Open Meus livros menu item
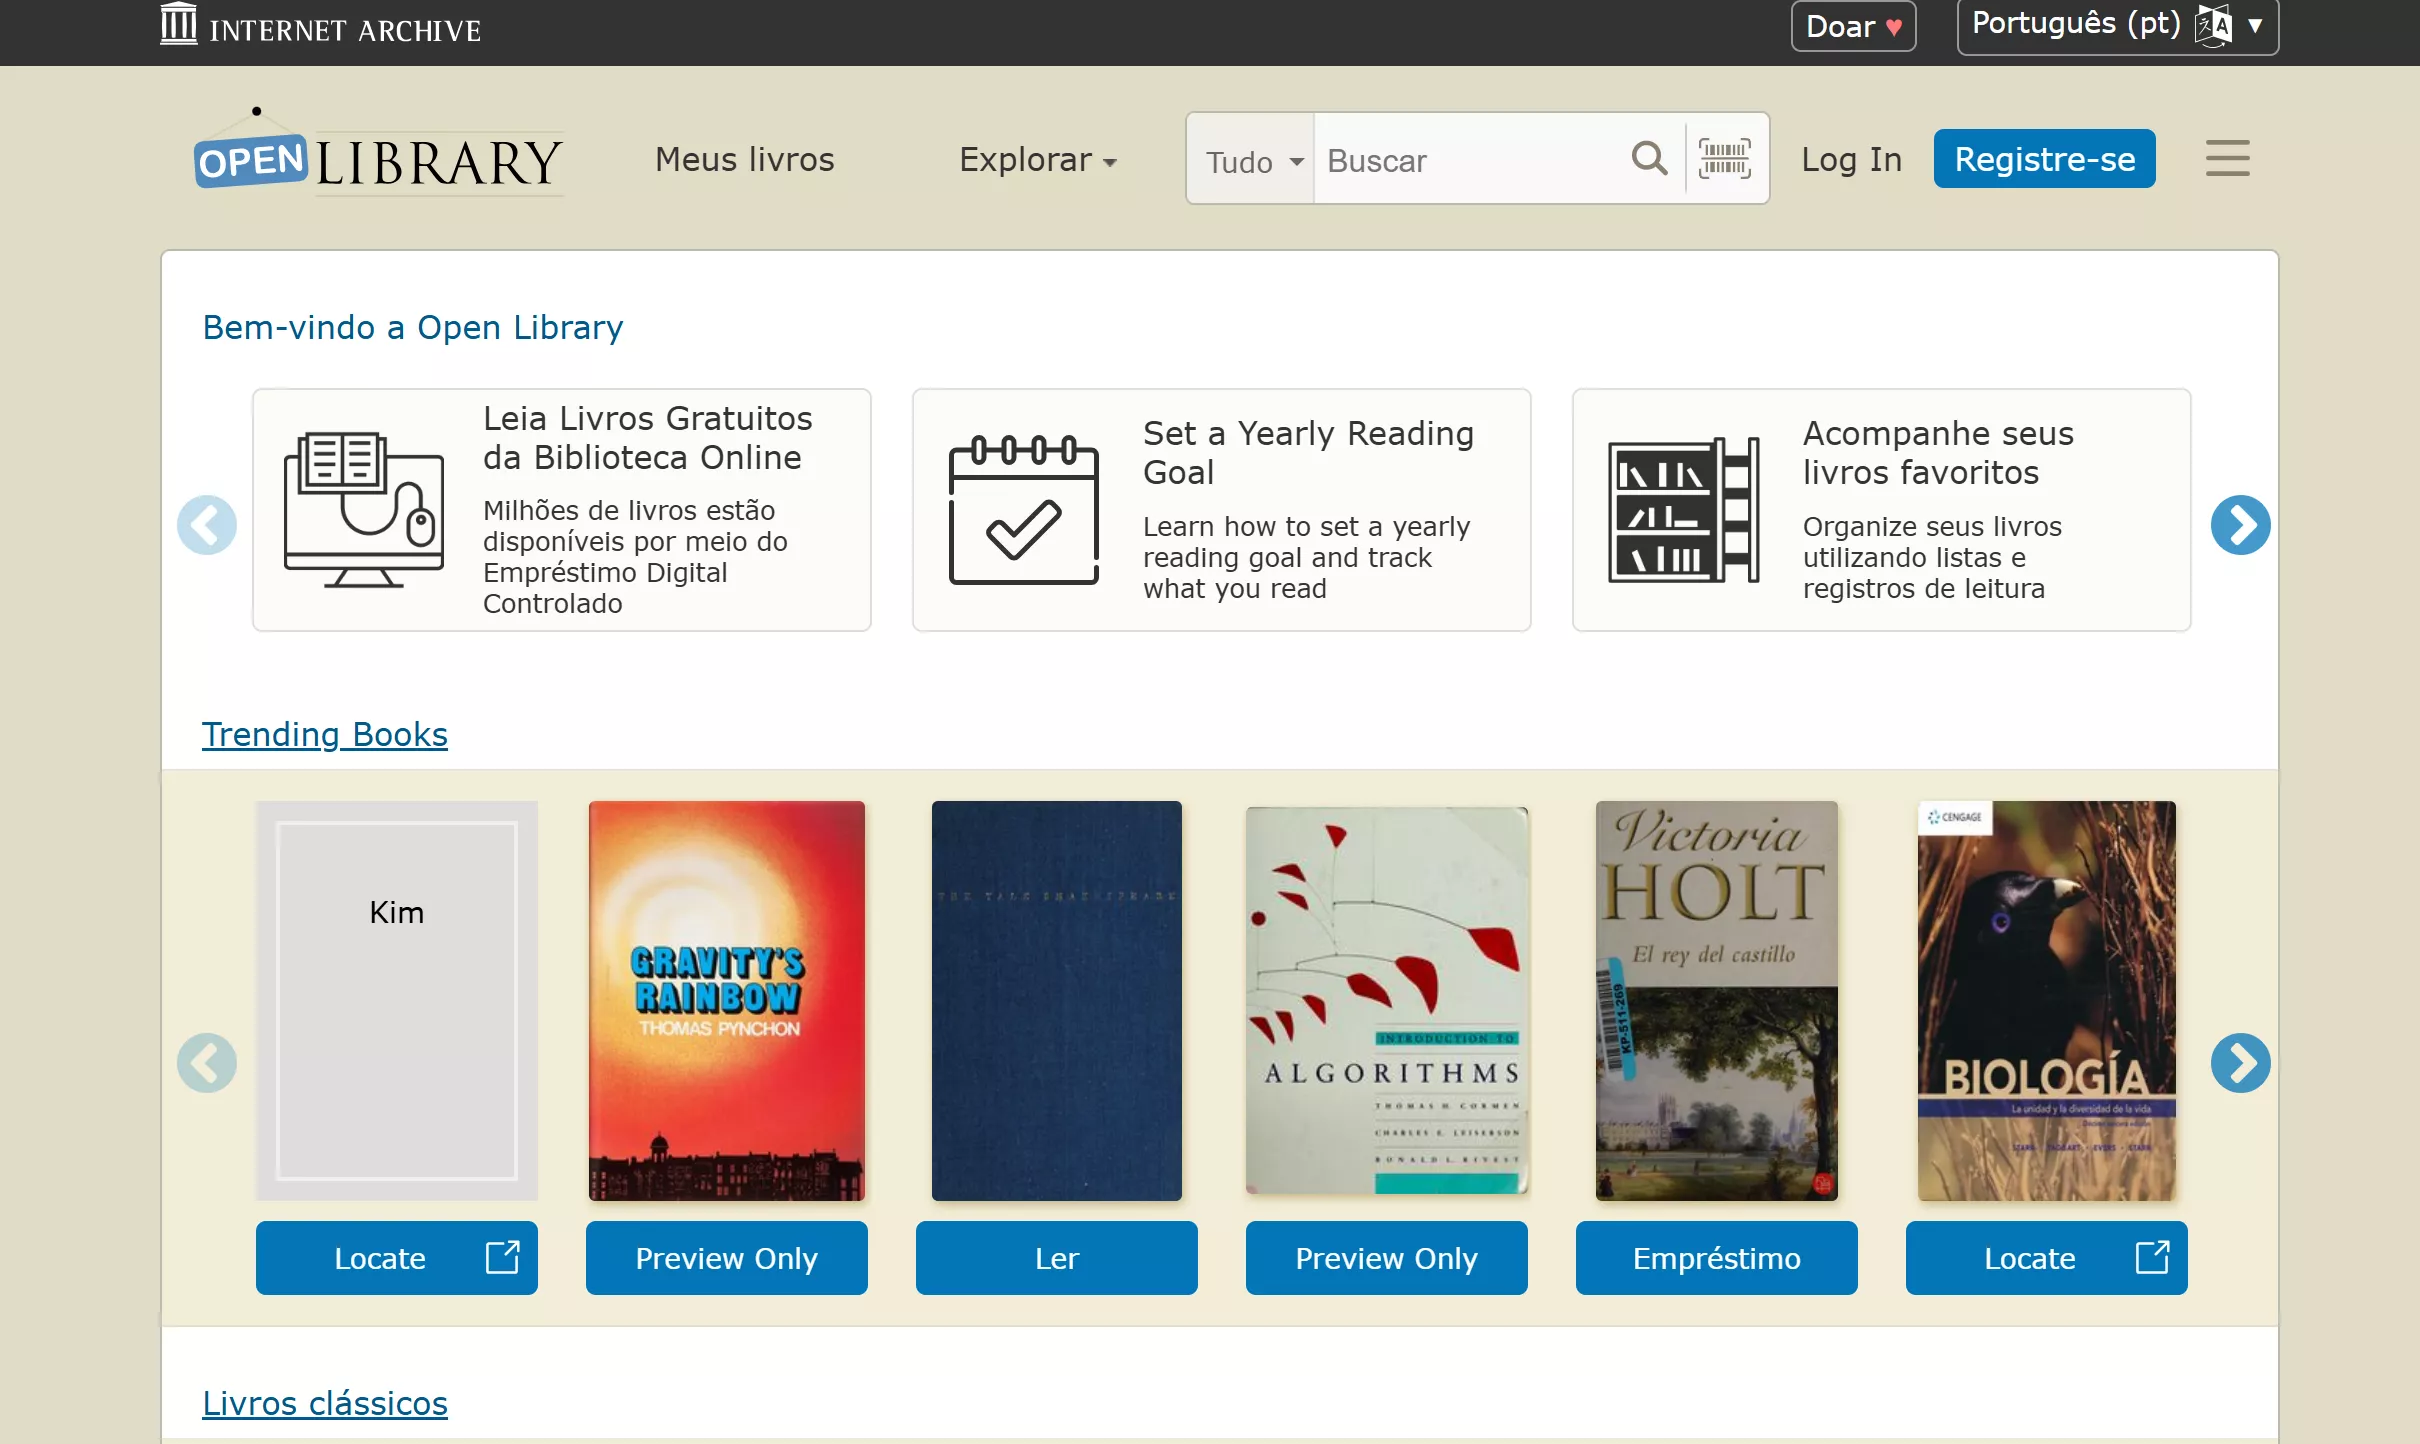2420x1444 pixels. [744, 160]
